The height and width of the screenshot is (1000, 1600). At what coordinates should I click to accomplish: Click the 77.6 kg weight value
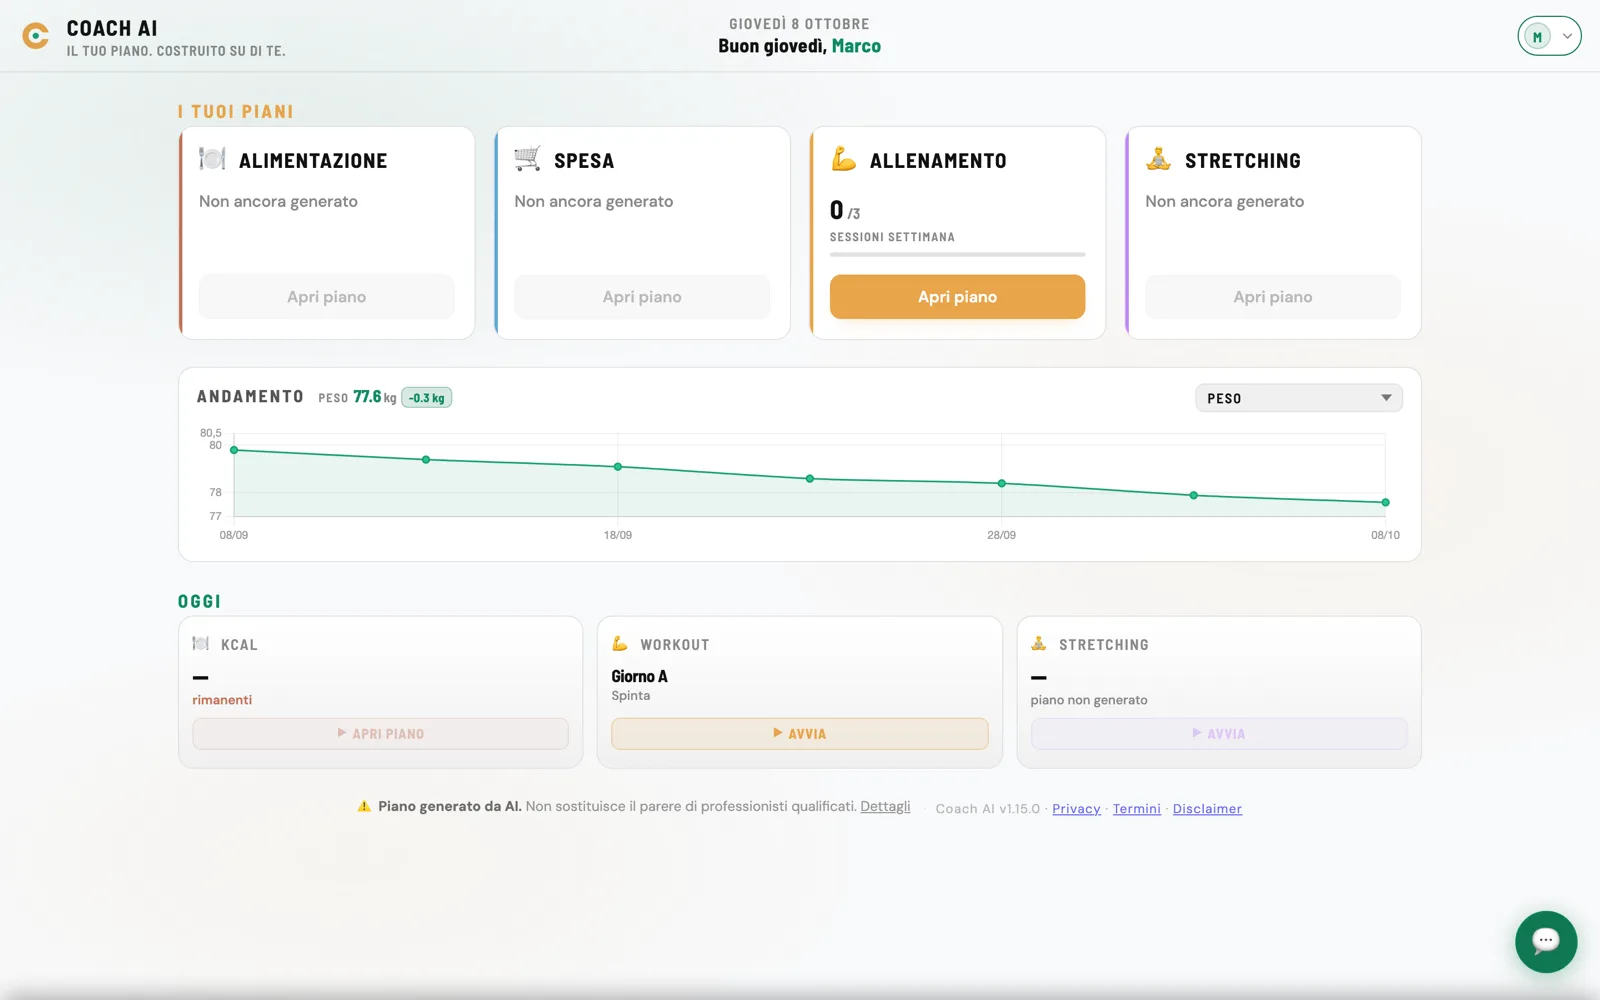(375, 397)
